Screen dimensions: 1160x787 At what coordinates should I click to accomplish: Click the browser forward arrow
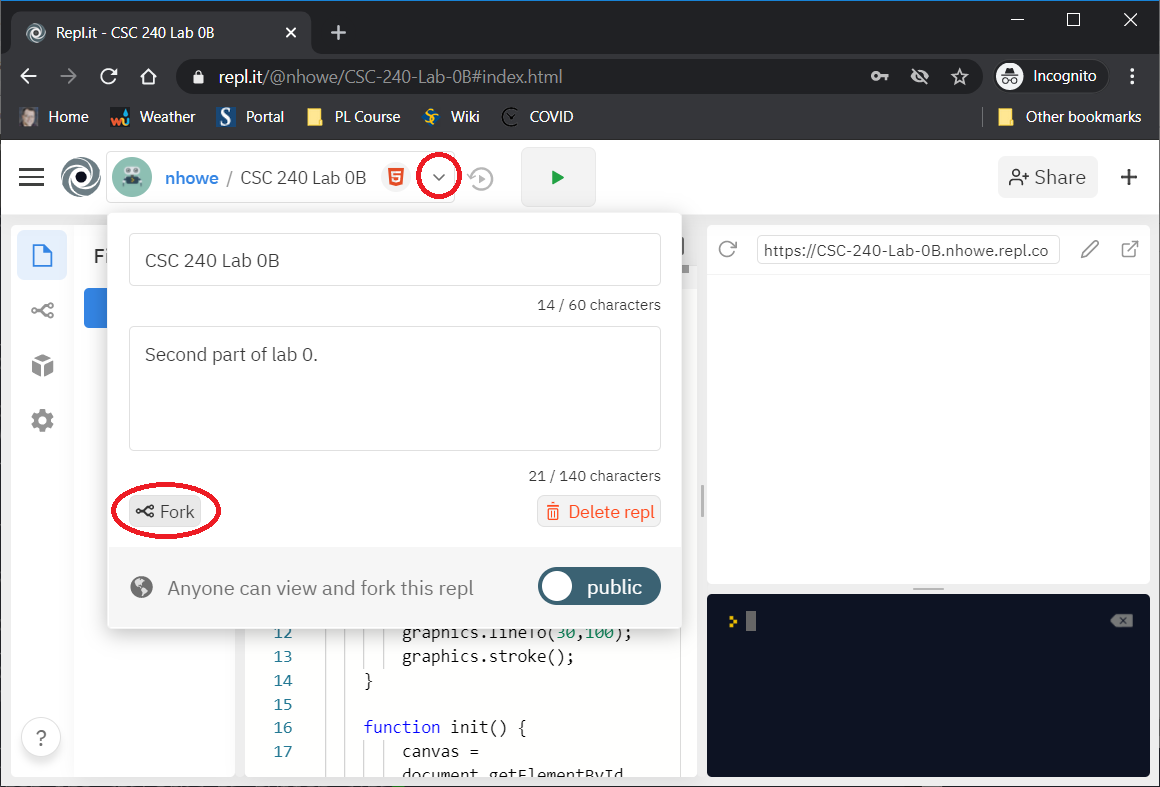pyautogui.click(x=68, y=76)
